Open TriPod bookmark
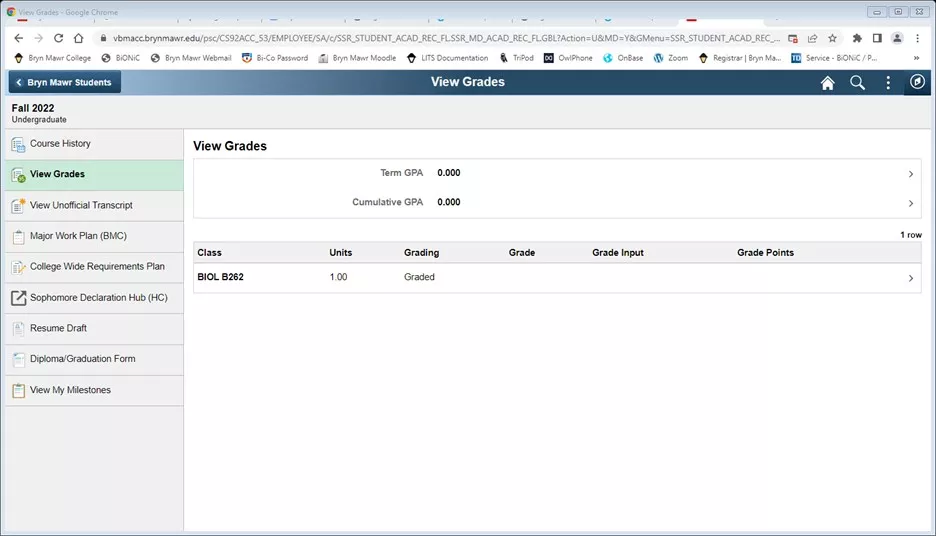936x536 pixels. (x=516, y=58)
